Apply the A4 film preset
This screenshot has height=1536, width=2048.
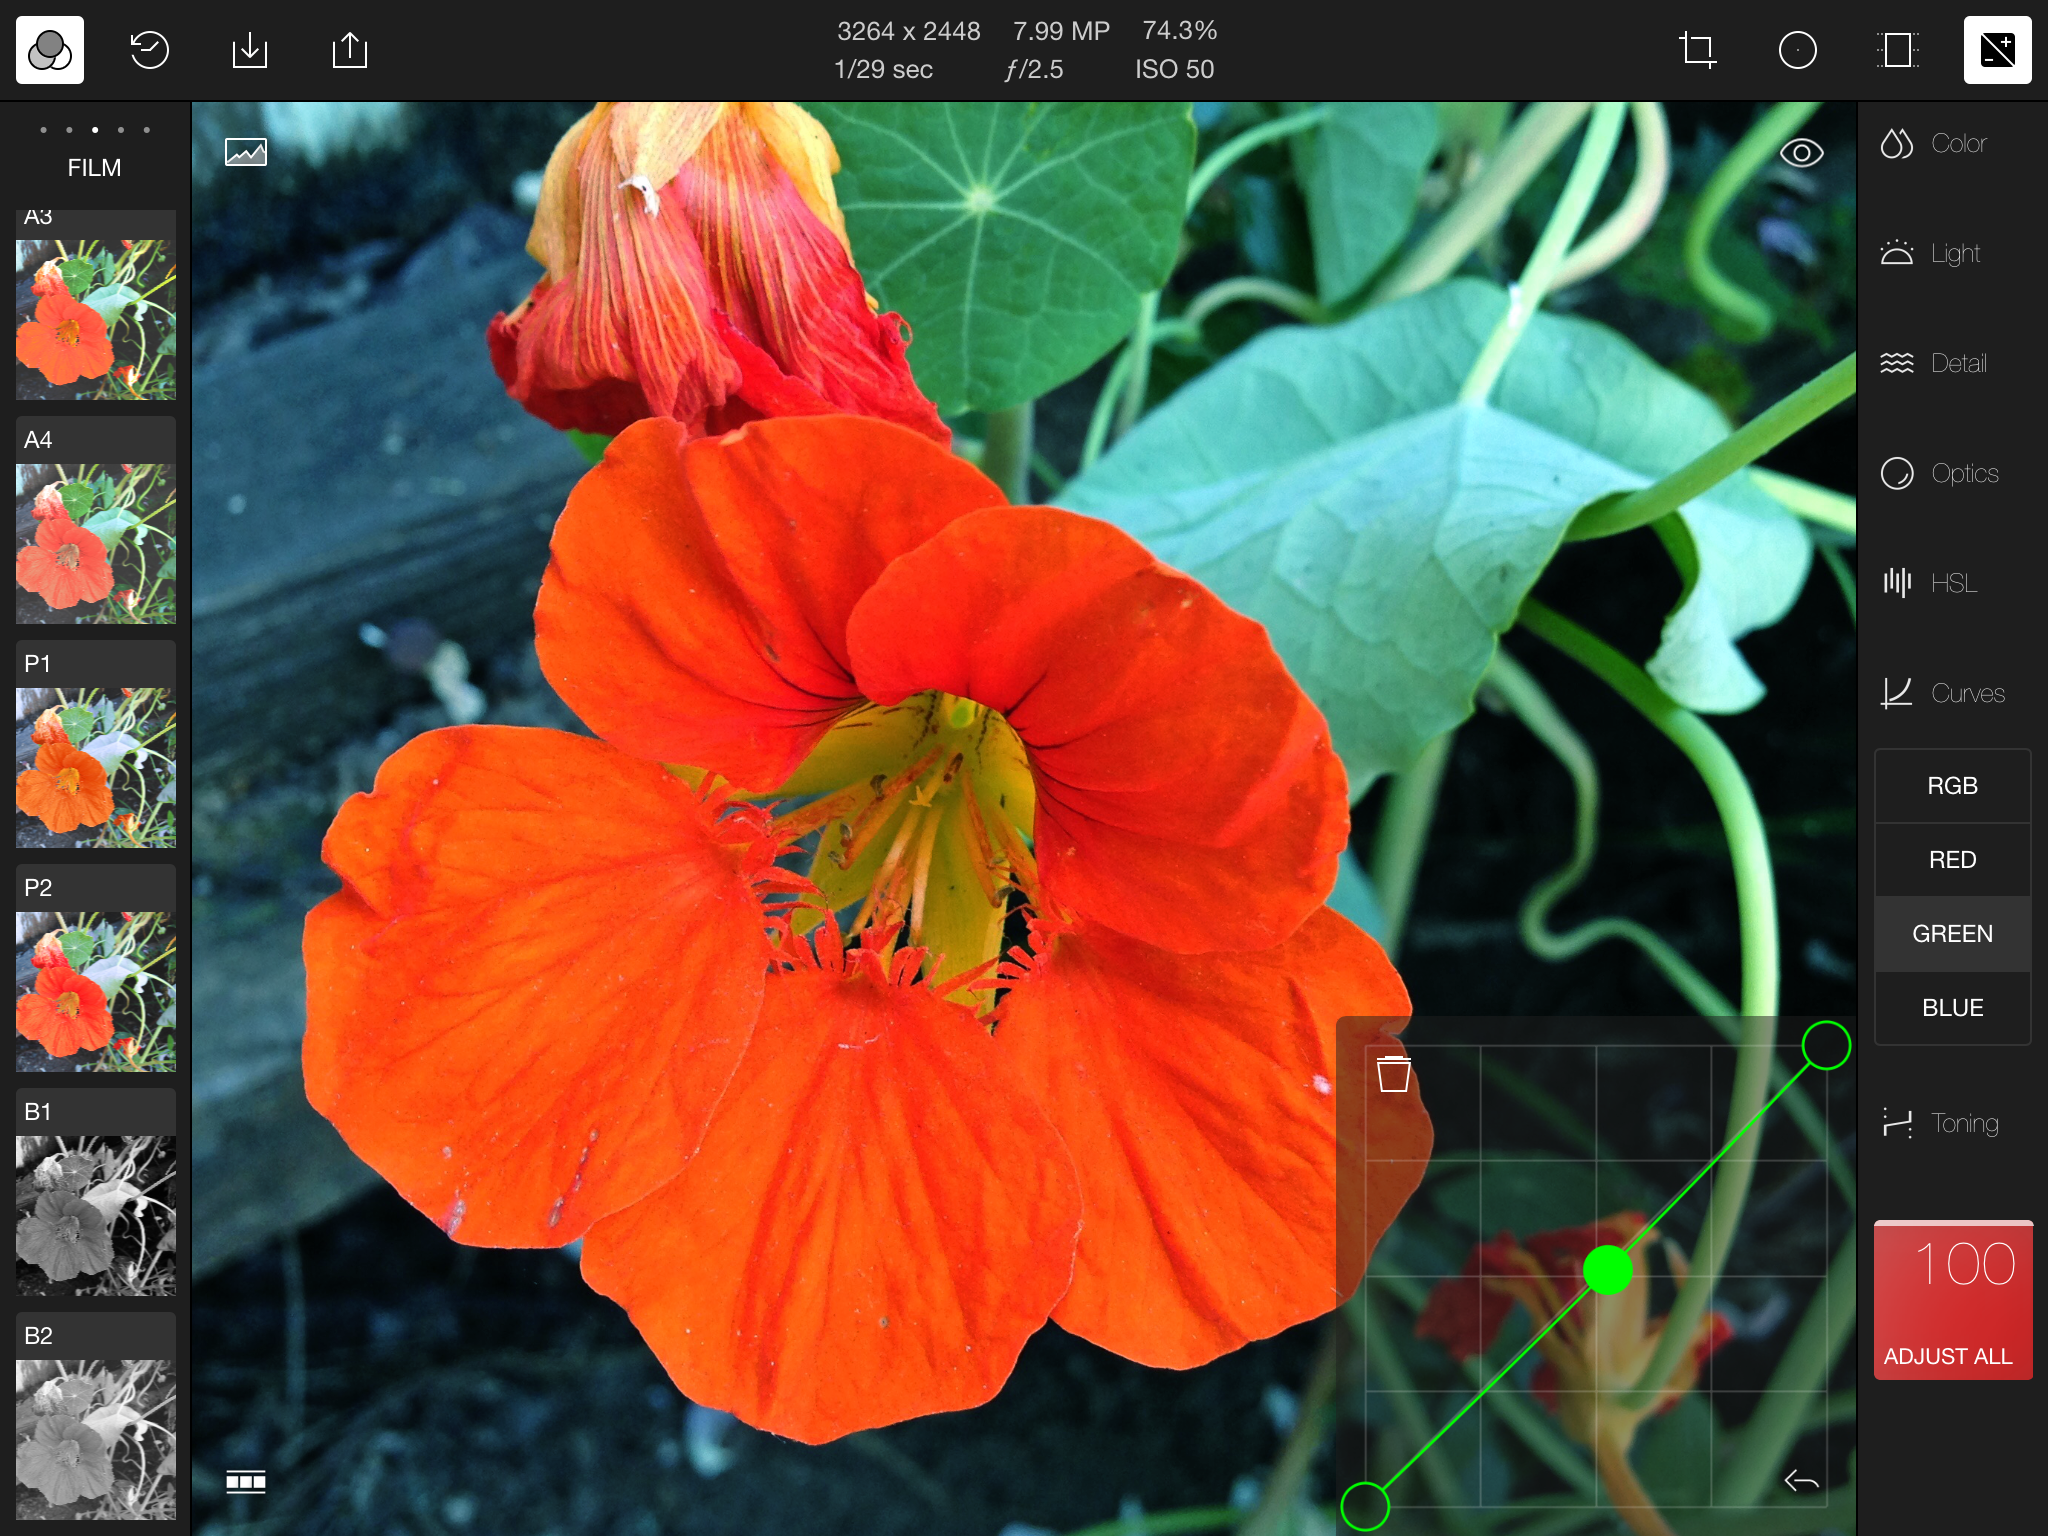pyautogui.click(x=96, y=521)
